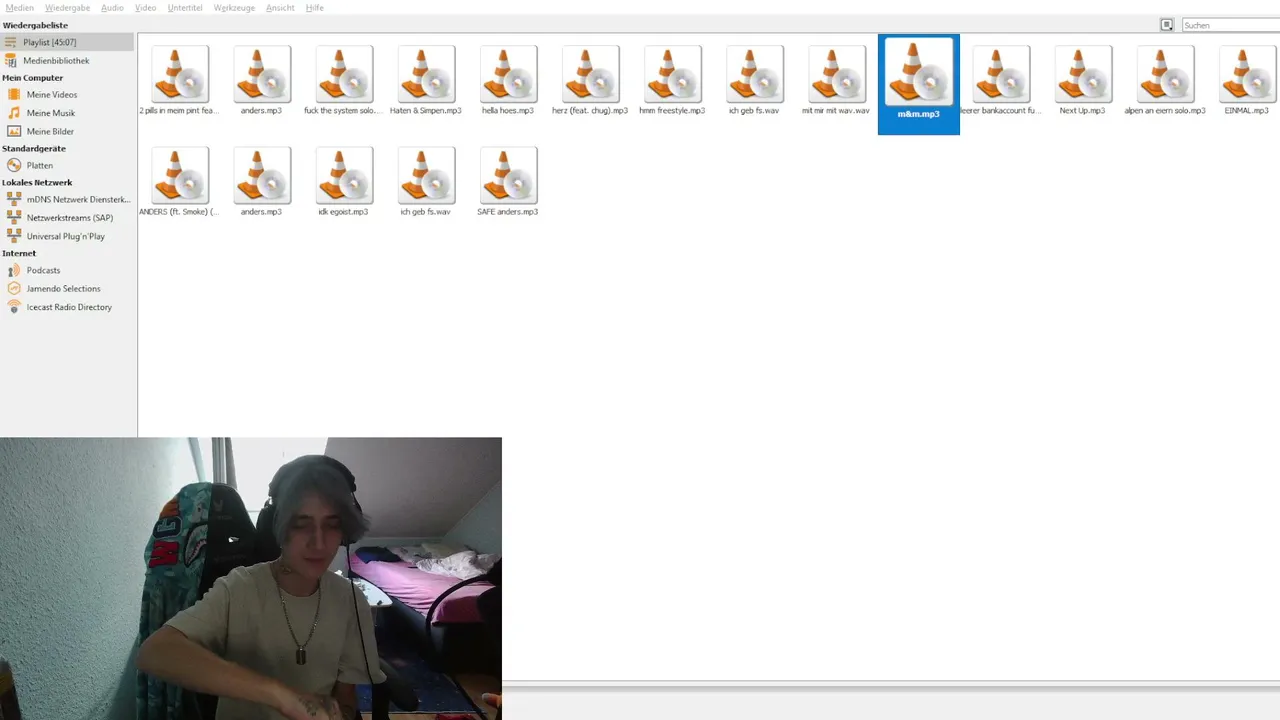Select Universal Plug'n'Play in the sidebar

(x=67, y=236)
